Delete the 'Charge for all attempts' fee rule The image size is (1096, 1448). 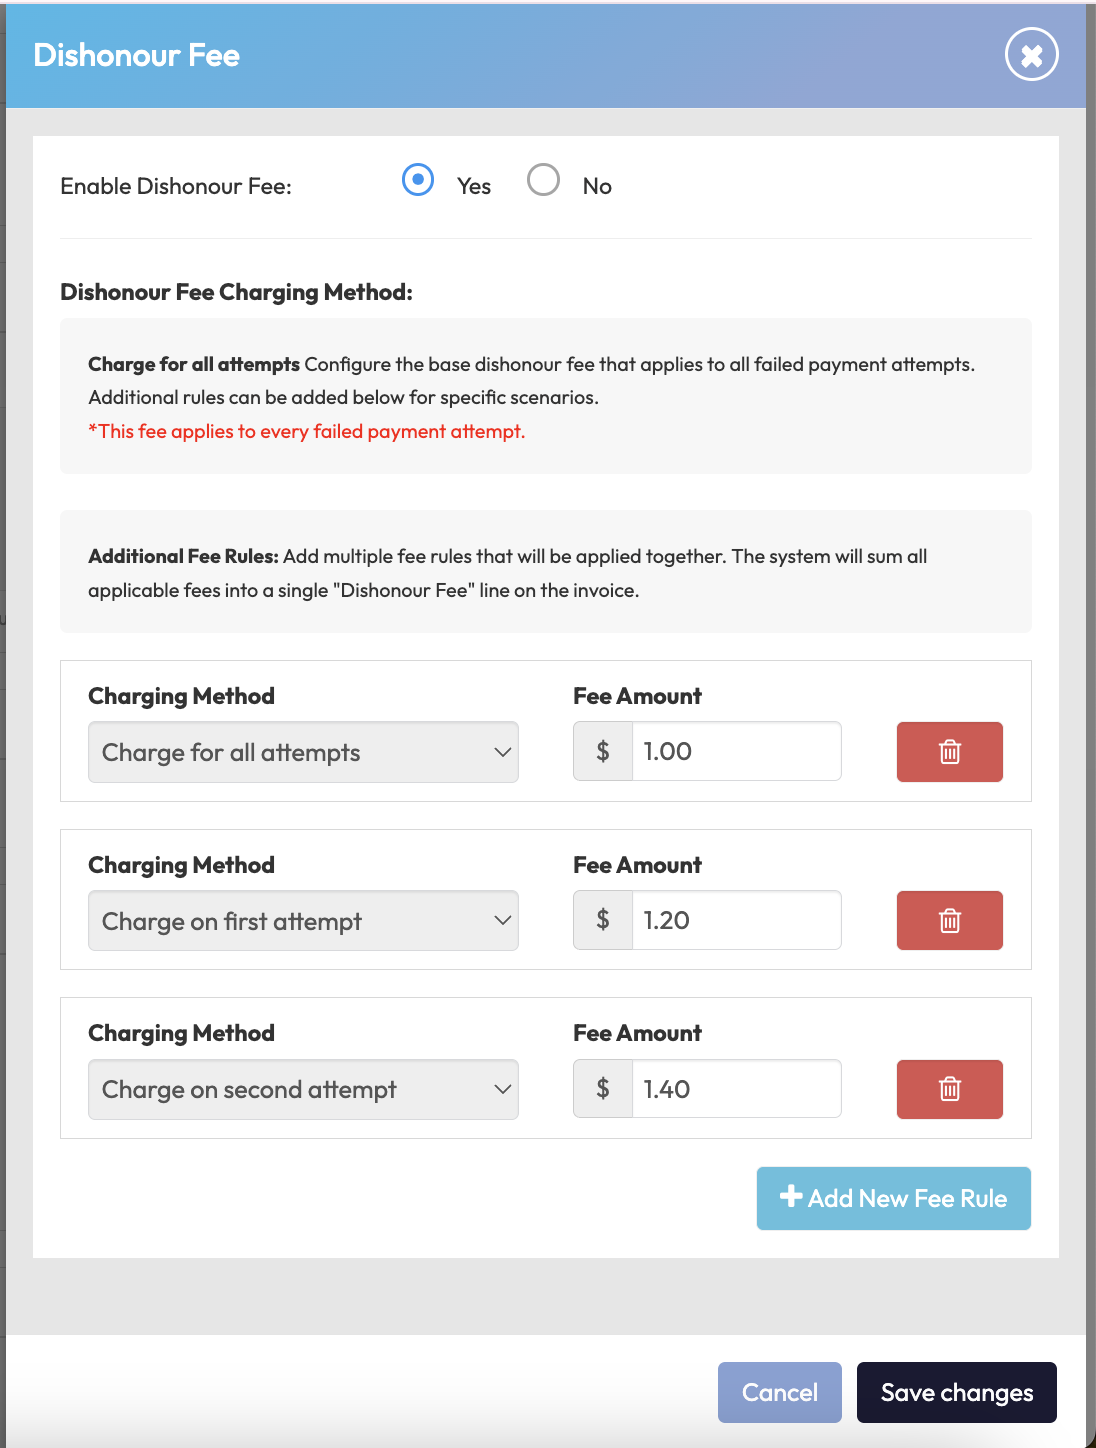(949, 752)
